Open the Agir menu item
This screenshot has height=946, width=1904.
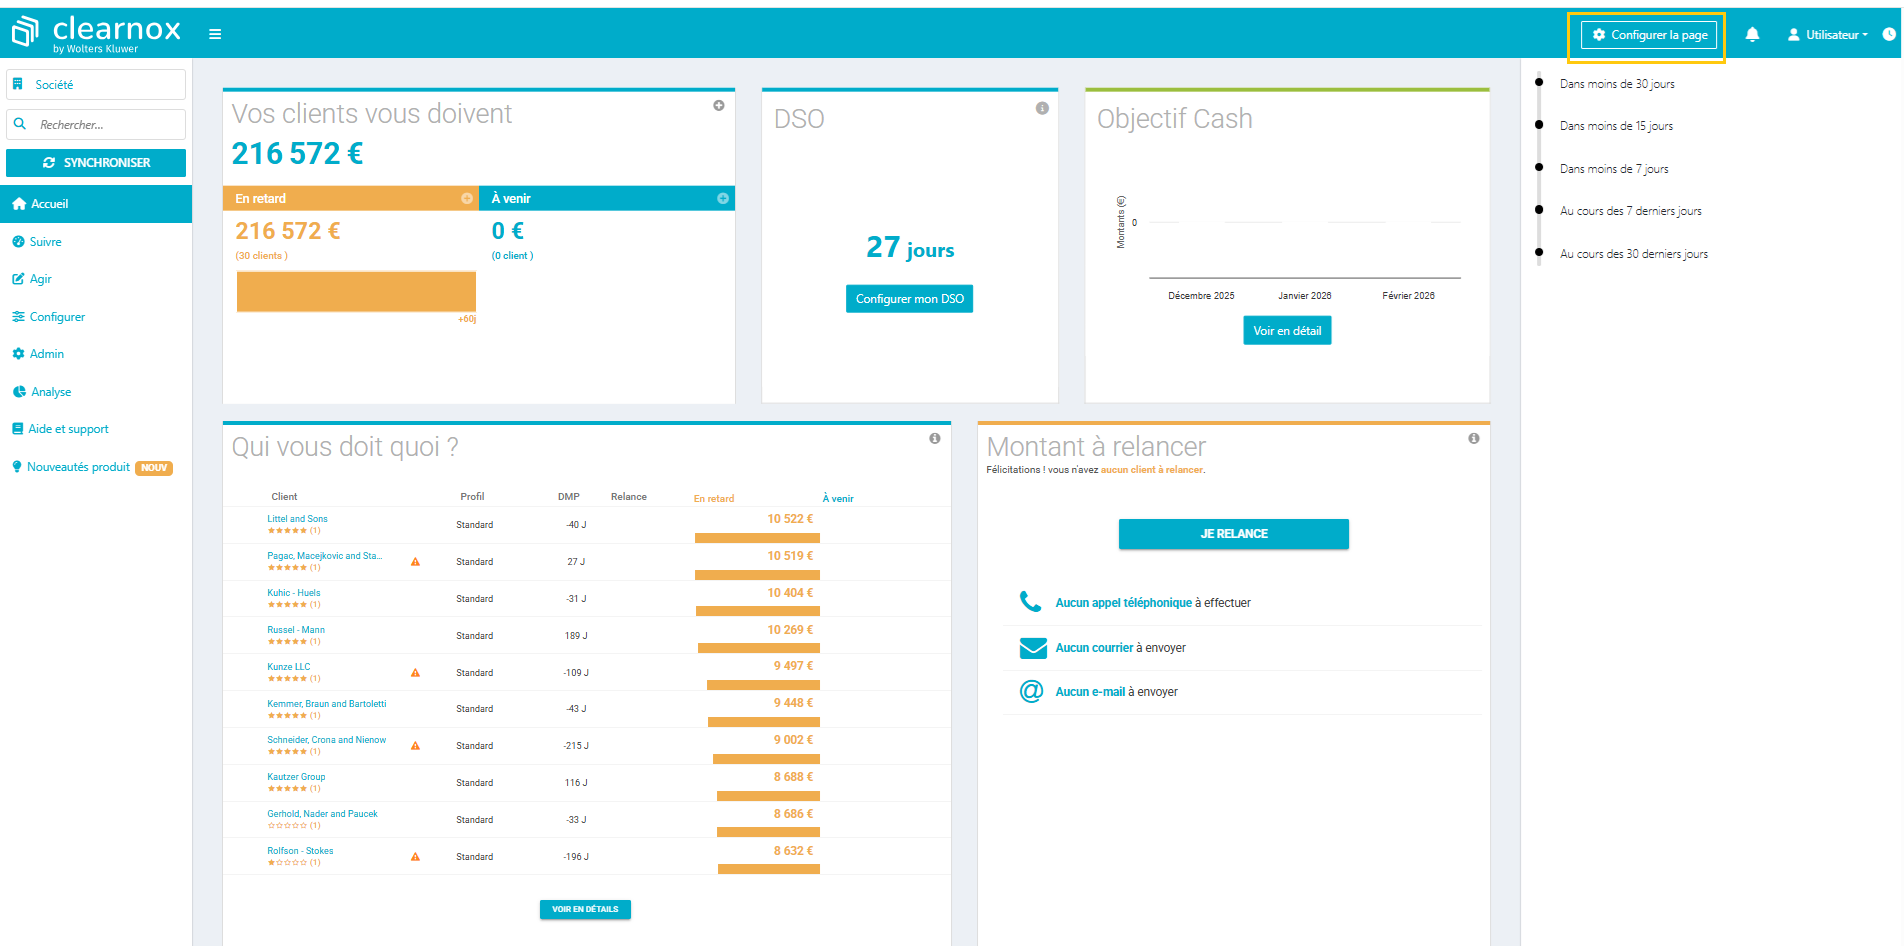[32, 279]
